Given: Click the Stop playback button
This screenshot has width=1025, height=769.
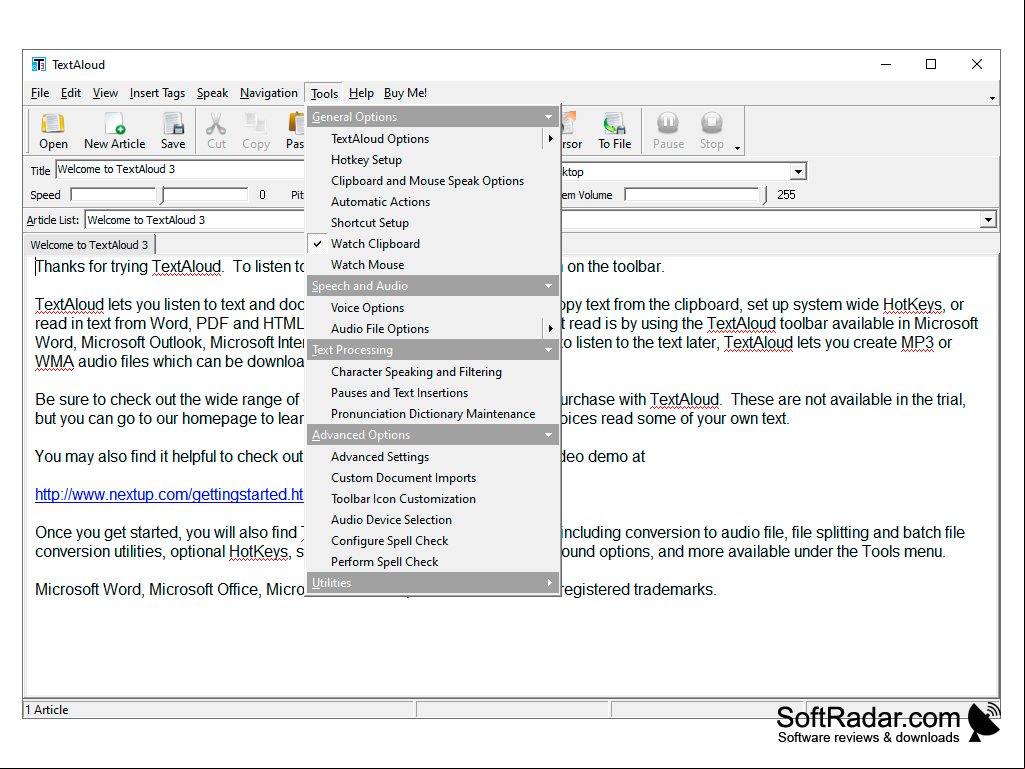Looking at the screenshot, I should pos(711,131).
